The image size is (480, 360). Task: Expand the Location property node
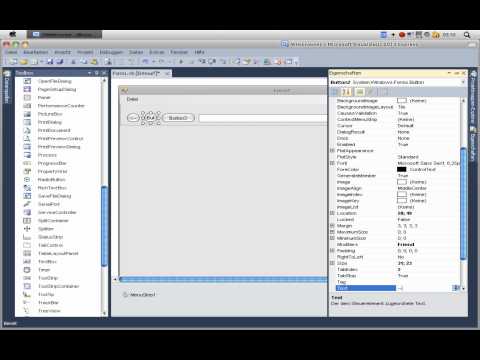332,213
